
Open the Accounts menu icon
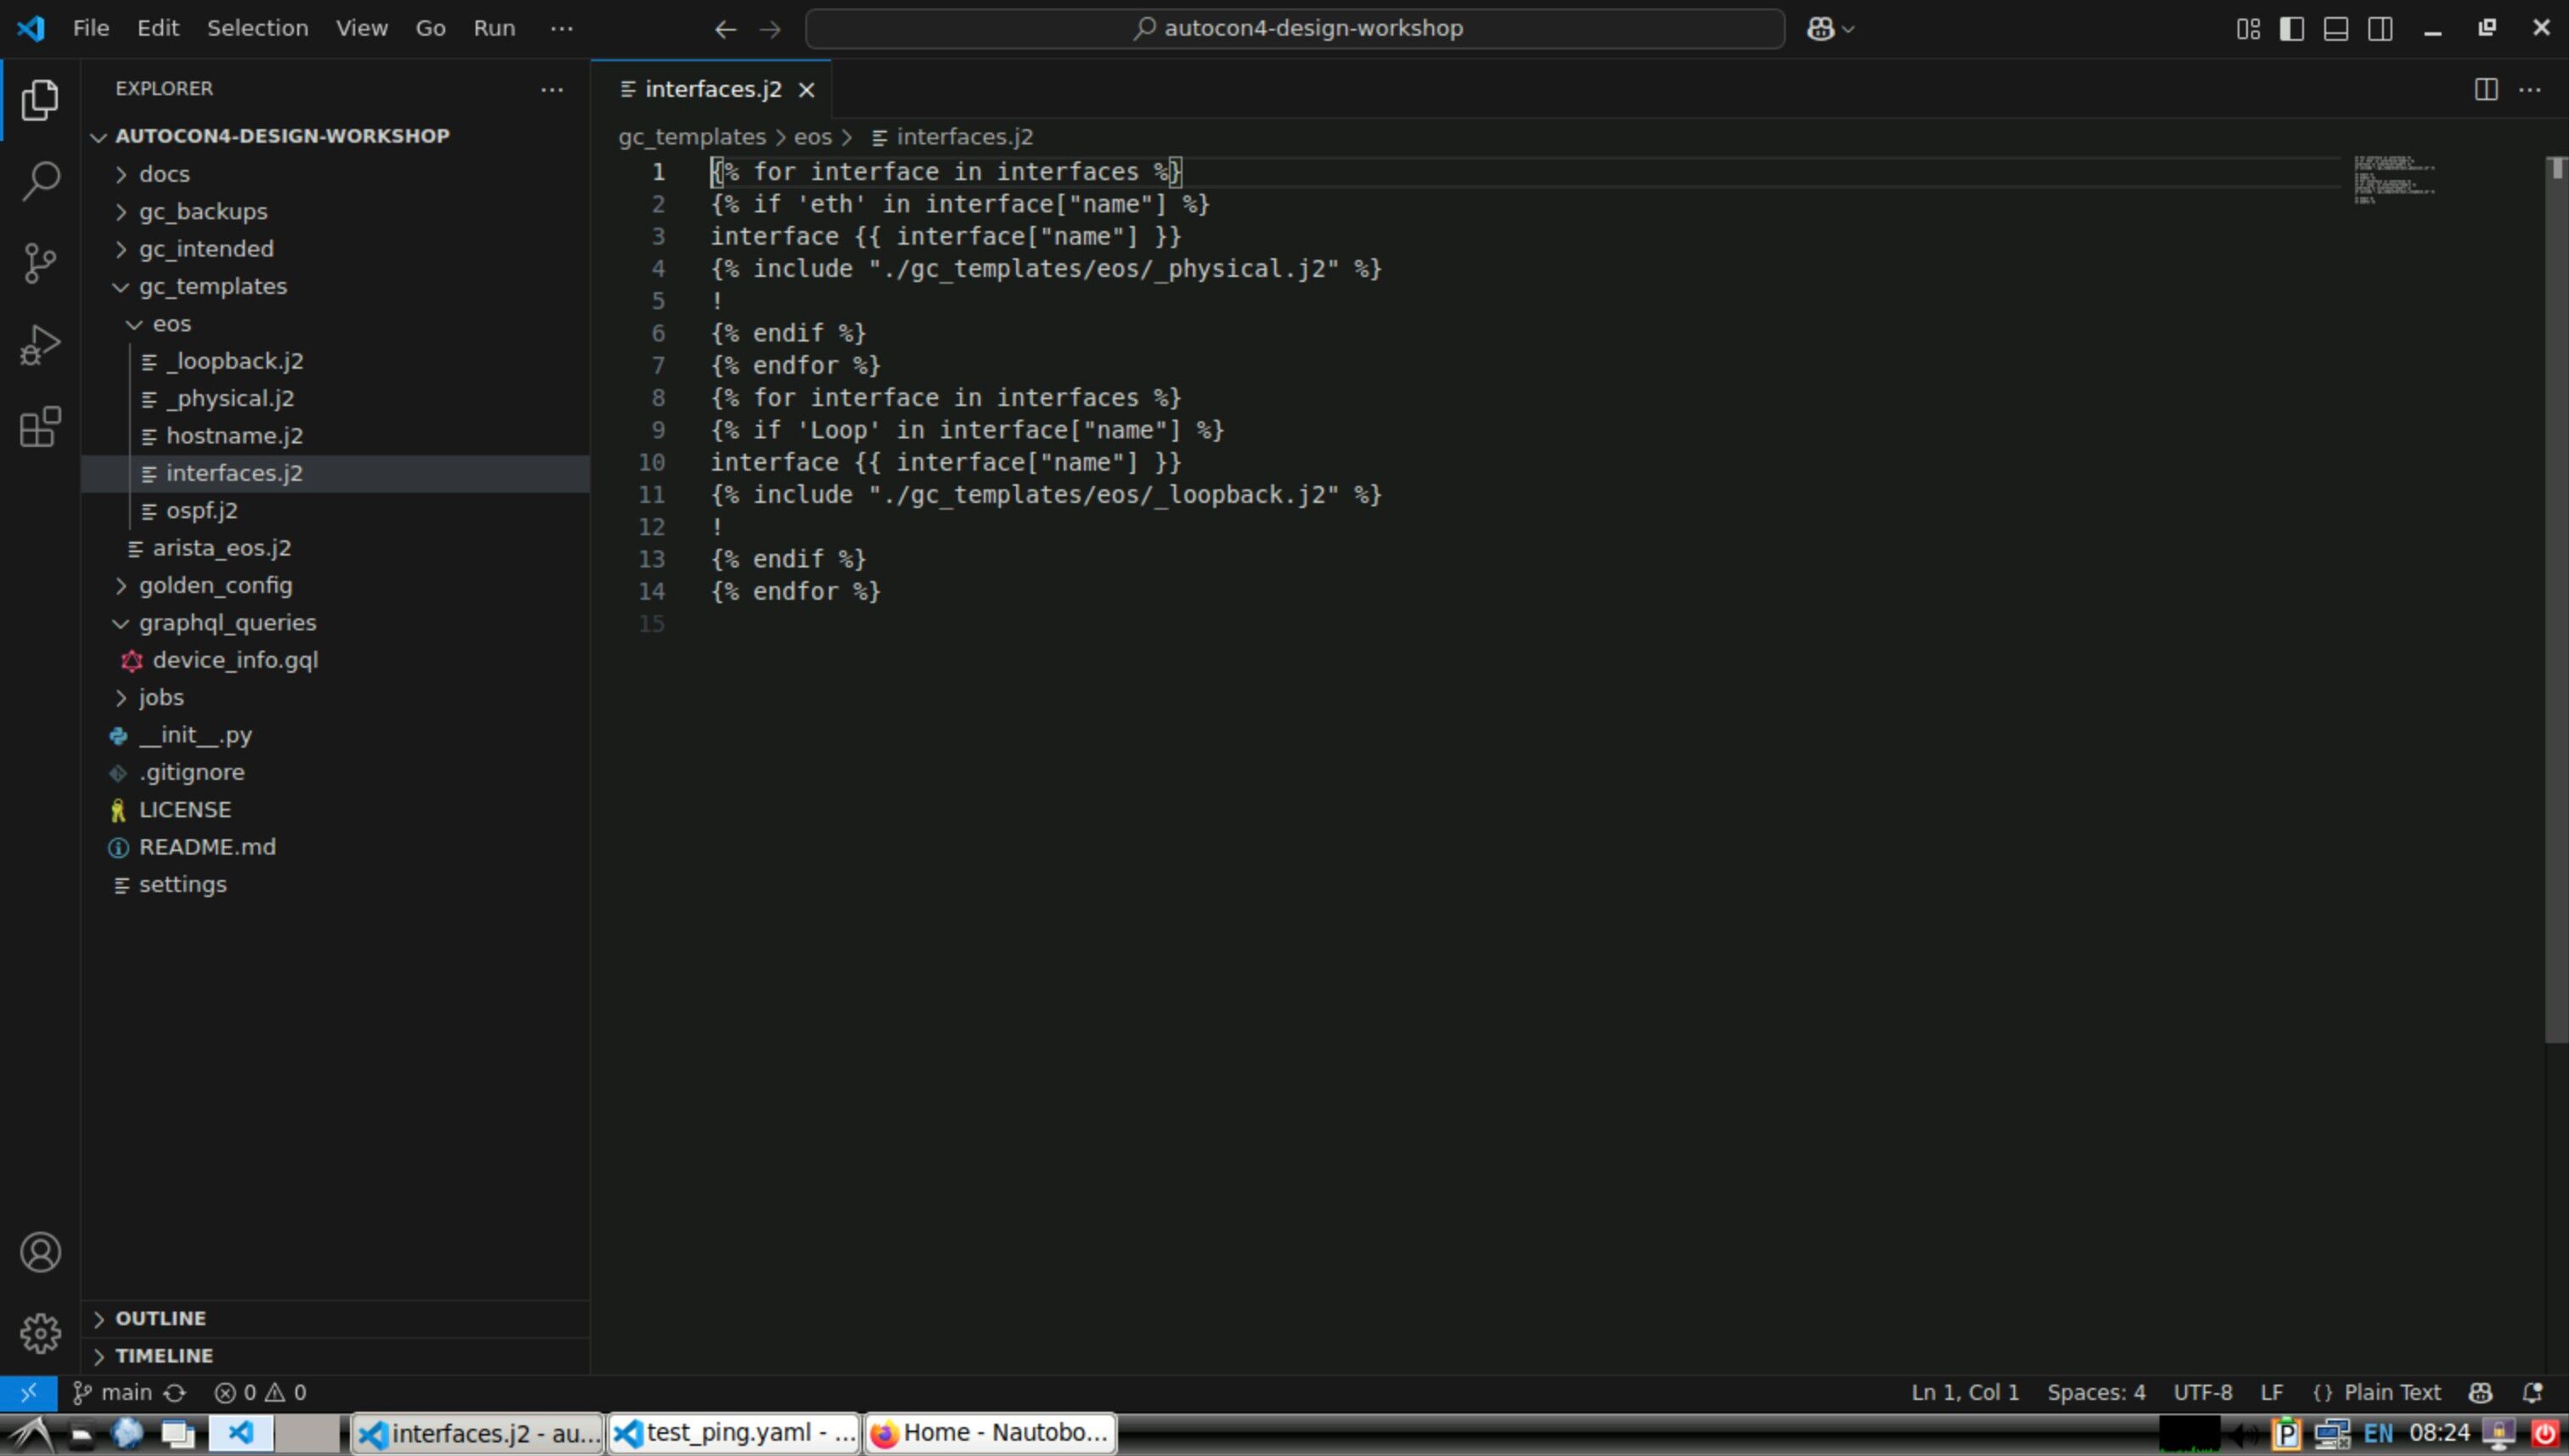click(40, 1252)
